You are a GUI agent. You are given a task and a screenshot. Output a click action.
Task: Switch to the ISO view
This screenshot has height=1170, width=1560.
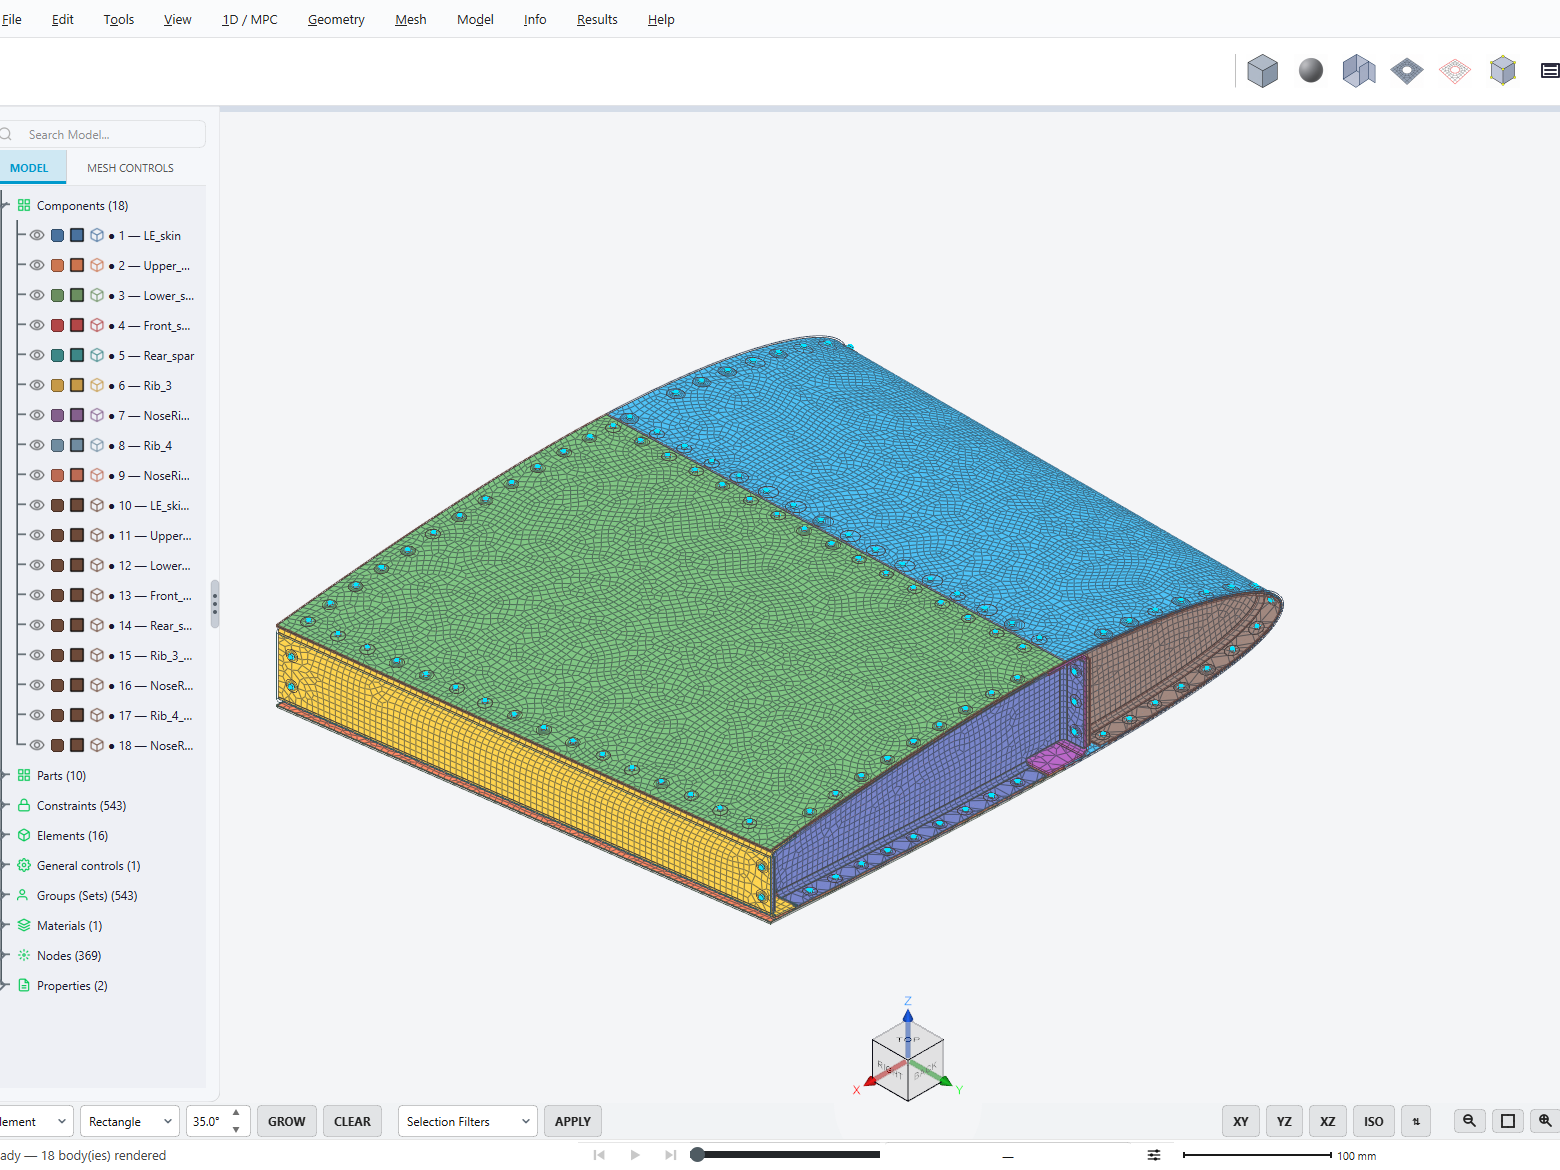1374,1121
